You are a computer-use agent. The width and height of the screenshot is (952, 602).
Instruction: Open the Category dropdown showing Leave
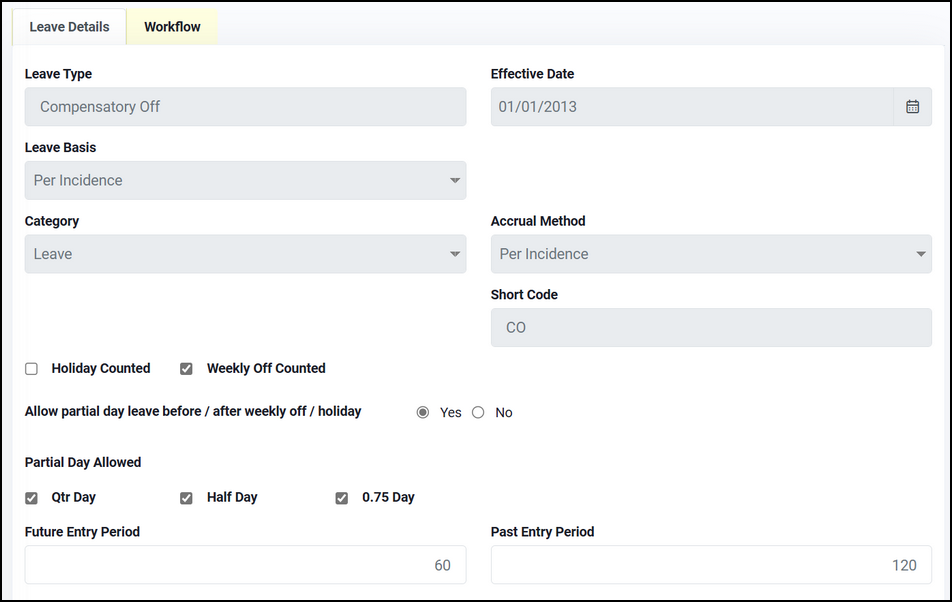(x=245, y=254)
